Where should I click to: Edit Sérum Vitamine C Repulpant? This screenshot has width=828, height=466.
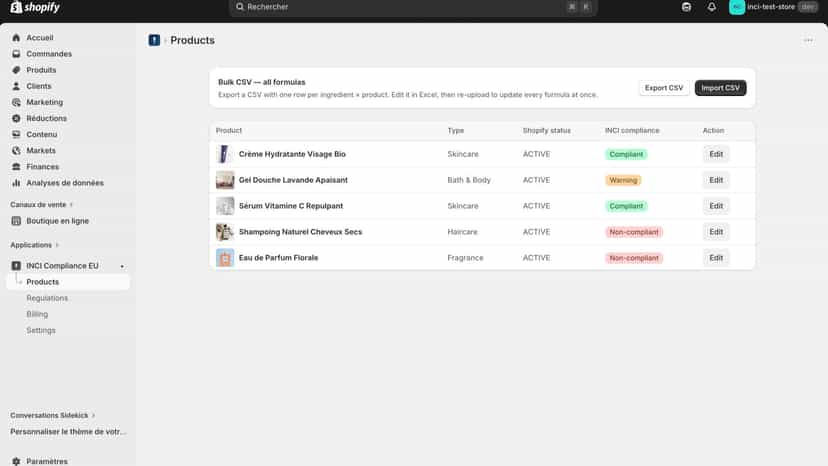[716, 206]
